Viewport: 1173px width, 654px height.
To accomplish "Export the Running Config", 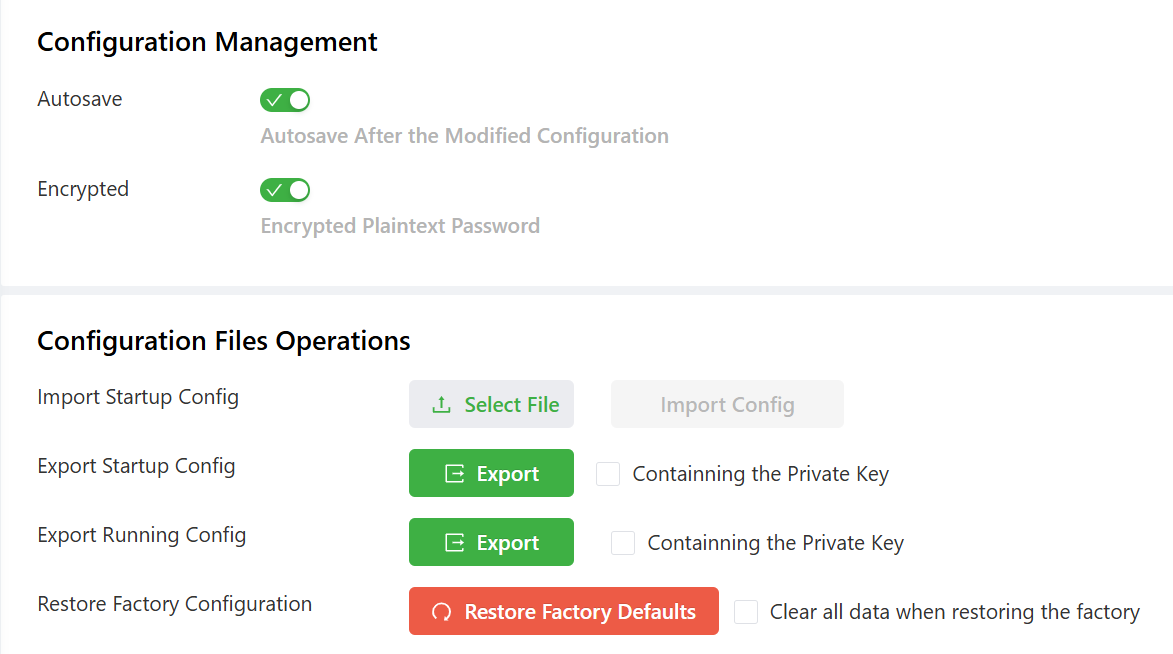I will [491, 543].
